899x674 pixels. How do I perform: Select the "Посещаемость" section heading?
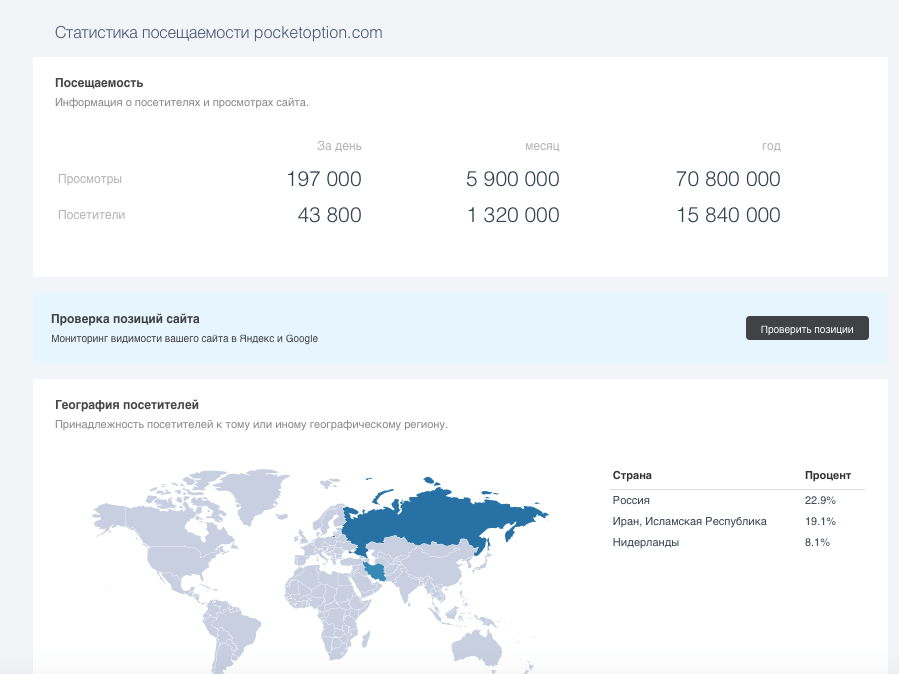click(99, 83)
